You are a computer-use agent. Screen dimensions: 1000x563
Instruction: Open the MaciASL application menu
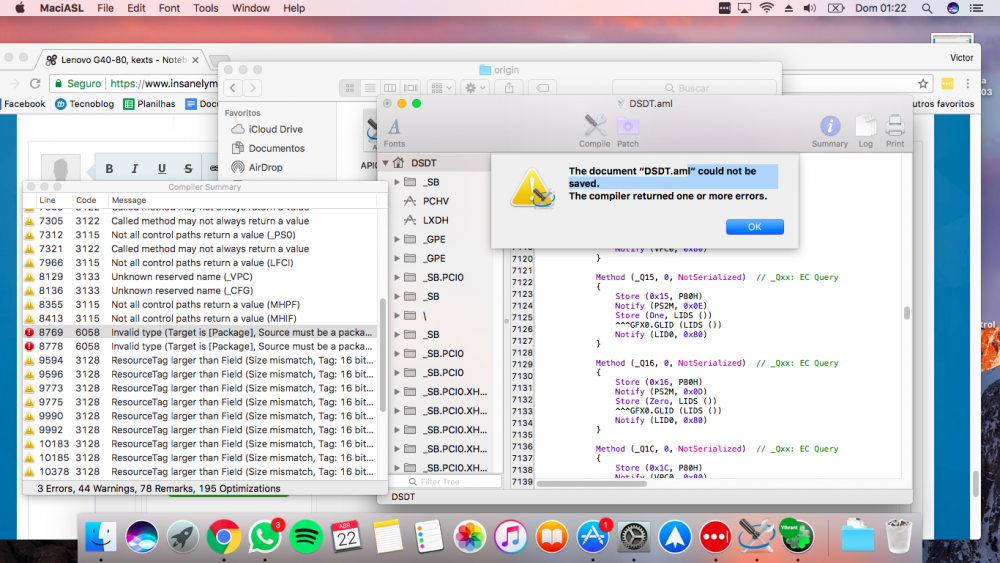(x=62, y=8)
